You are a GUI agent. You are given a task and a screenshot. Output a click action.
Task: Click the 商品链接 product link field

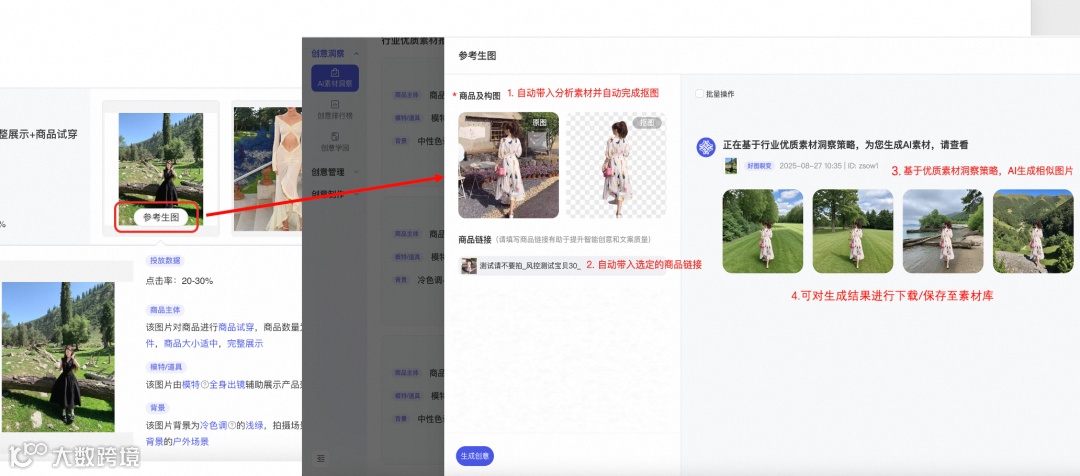pyautogui.click(x=561, y=266)
